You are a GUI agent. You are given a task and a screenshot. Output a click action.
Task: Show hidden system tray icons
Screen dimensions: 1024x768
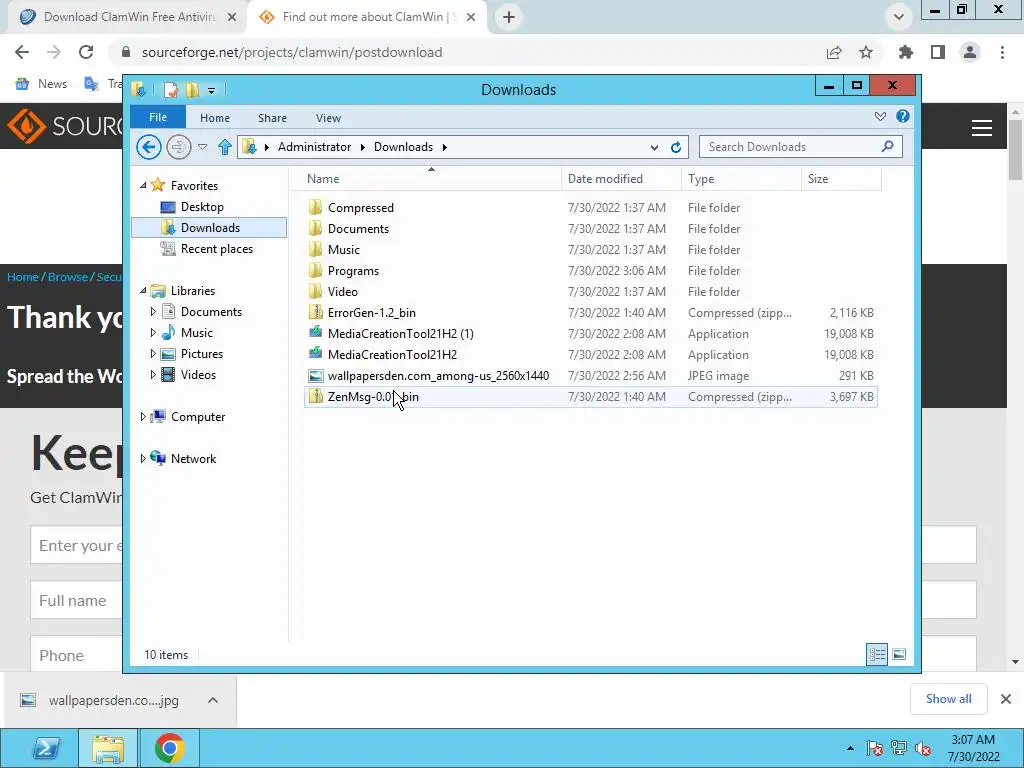(850, 748)
